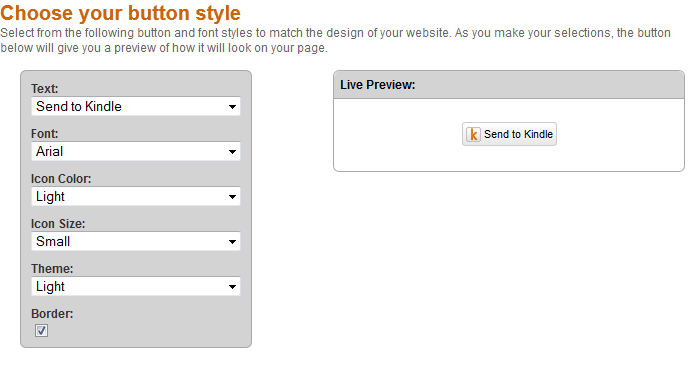This screenshot has height=366, width=696.
Task: Open the Text dropdown arrow
Action: (x=232, y=106)
